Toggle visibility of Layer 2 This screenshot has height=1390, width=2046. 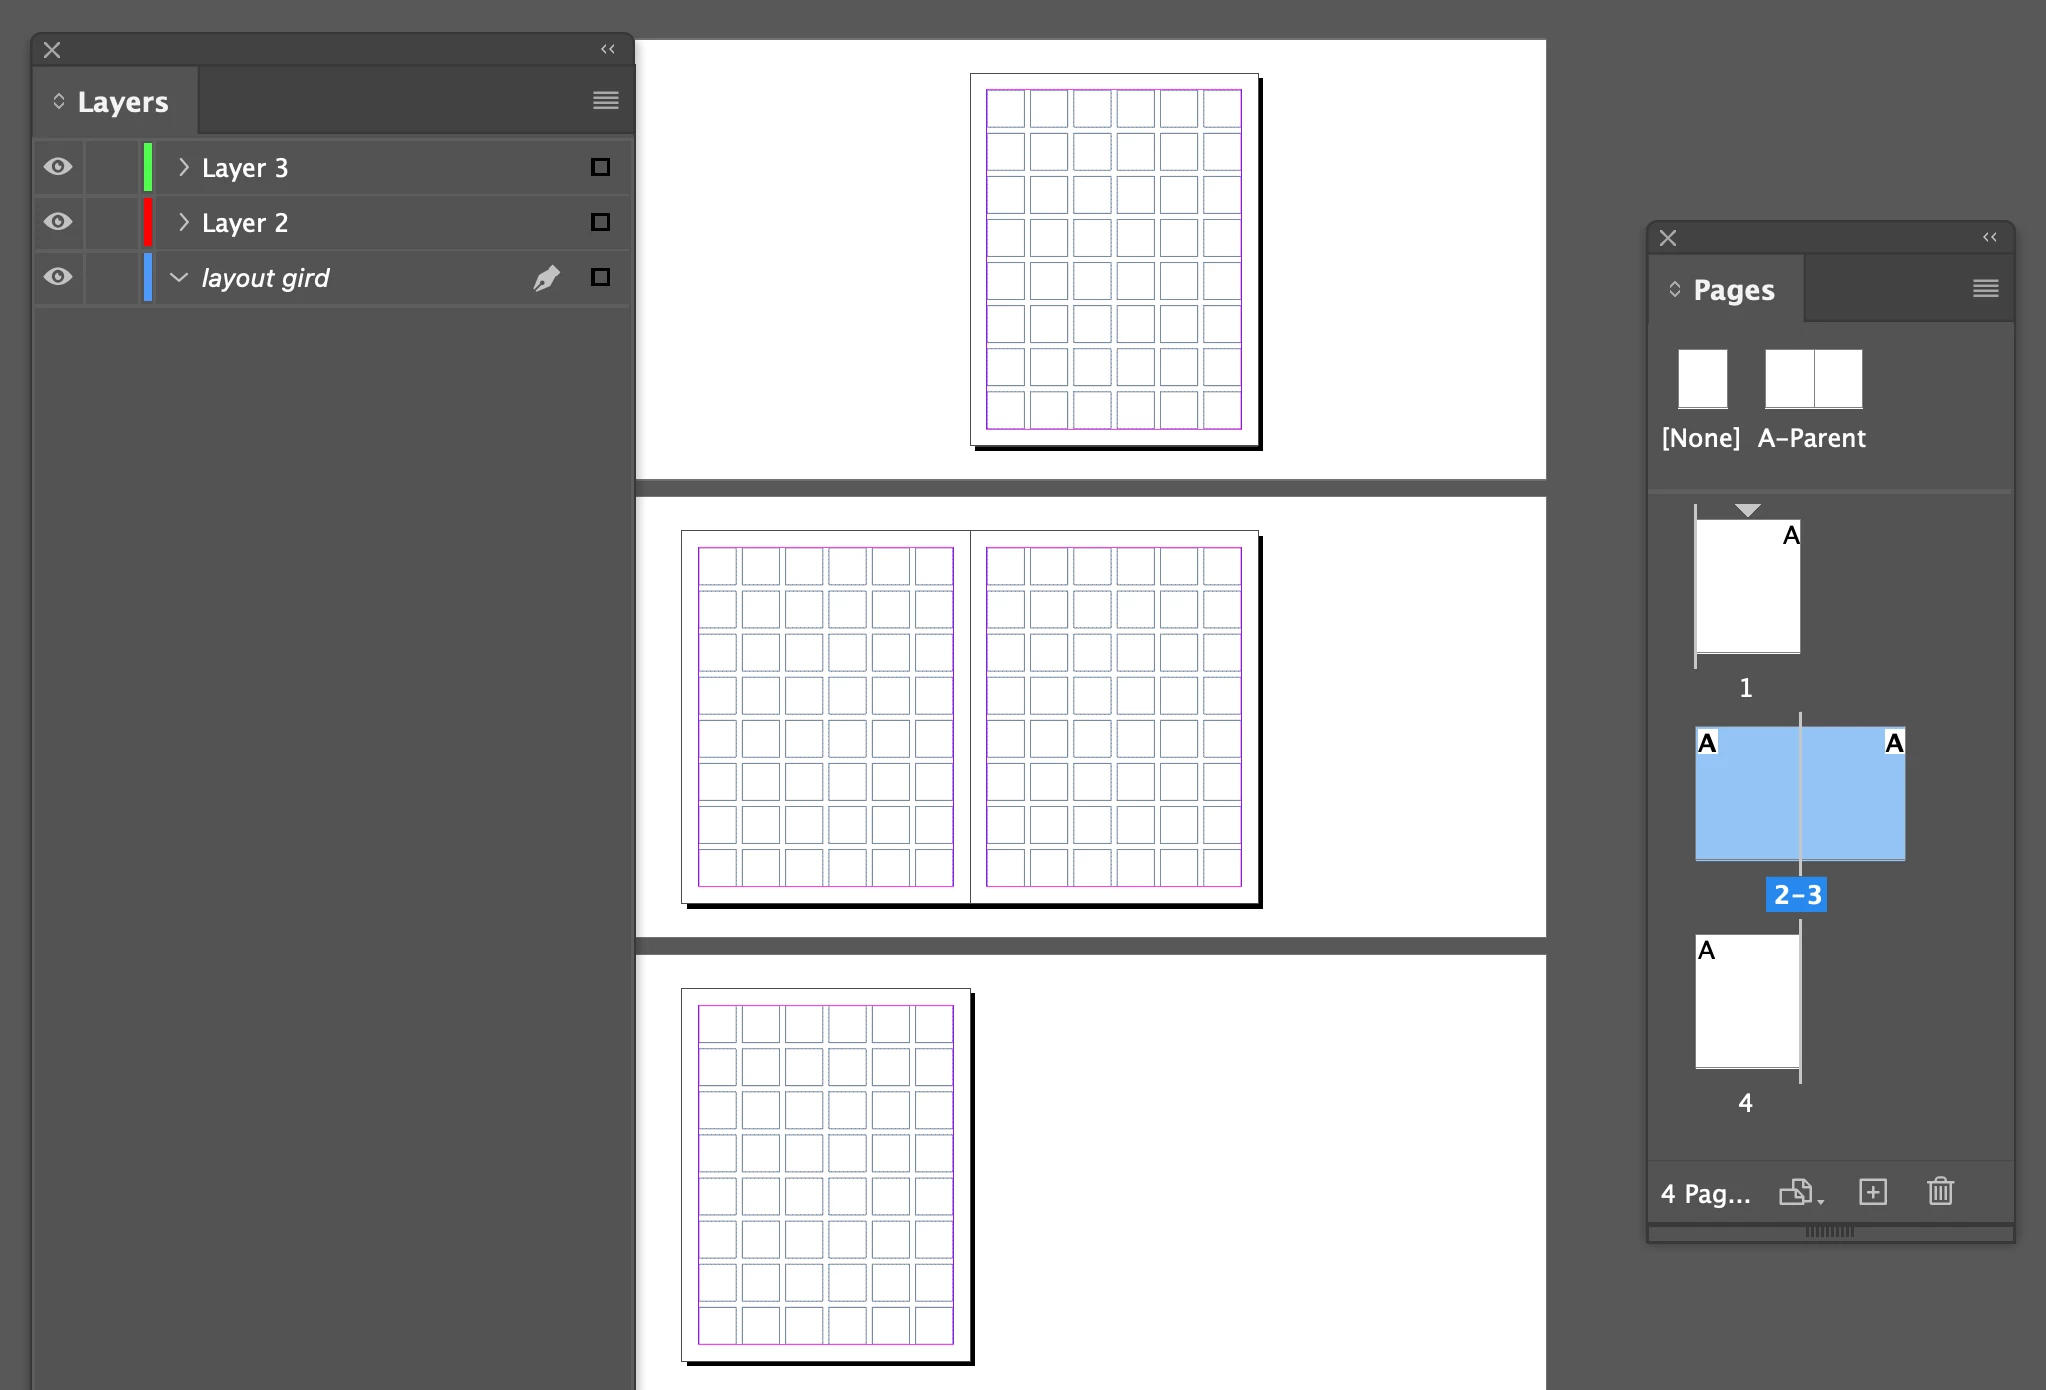click(58, 222)
